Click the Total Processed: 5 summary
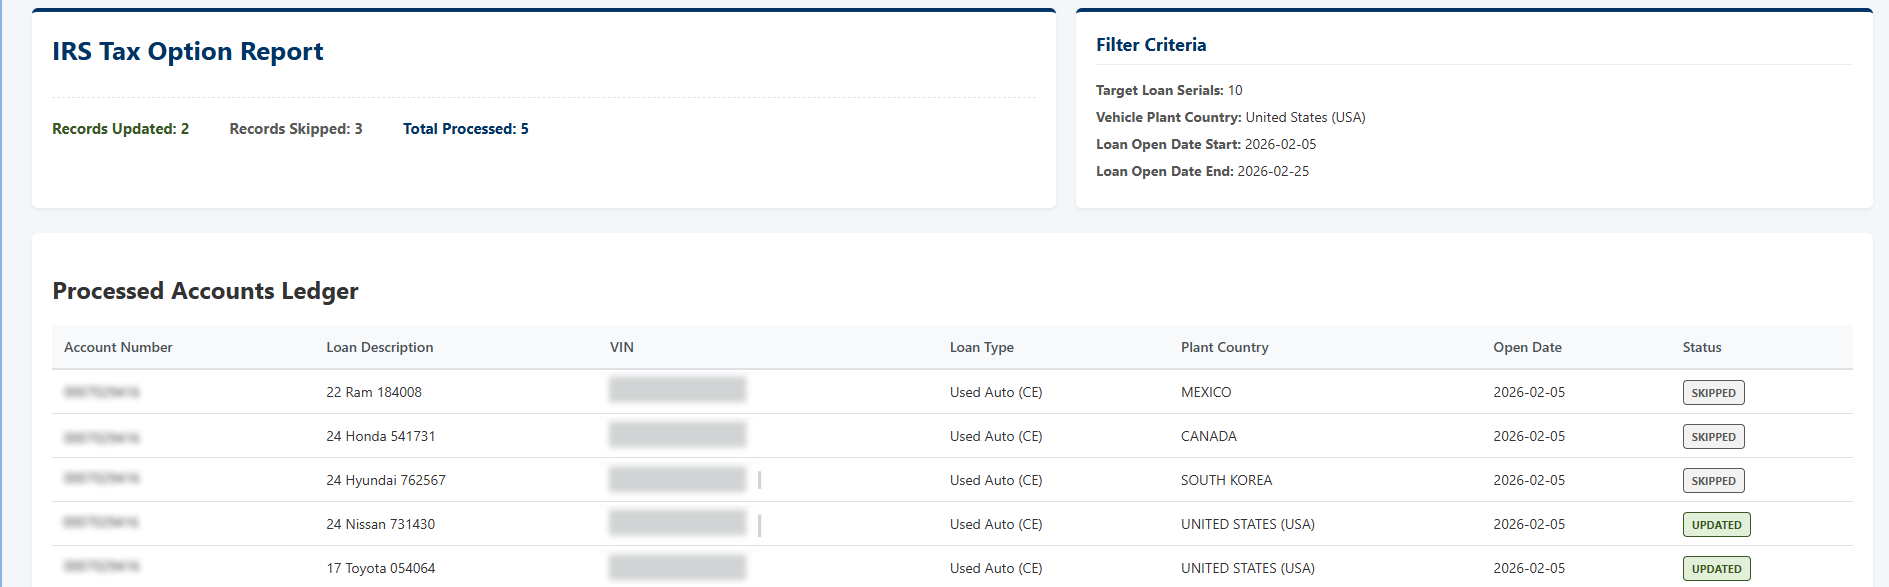Image resolution: width=1889 pixels, height=587 pixels. click(x=466, y=129)
